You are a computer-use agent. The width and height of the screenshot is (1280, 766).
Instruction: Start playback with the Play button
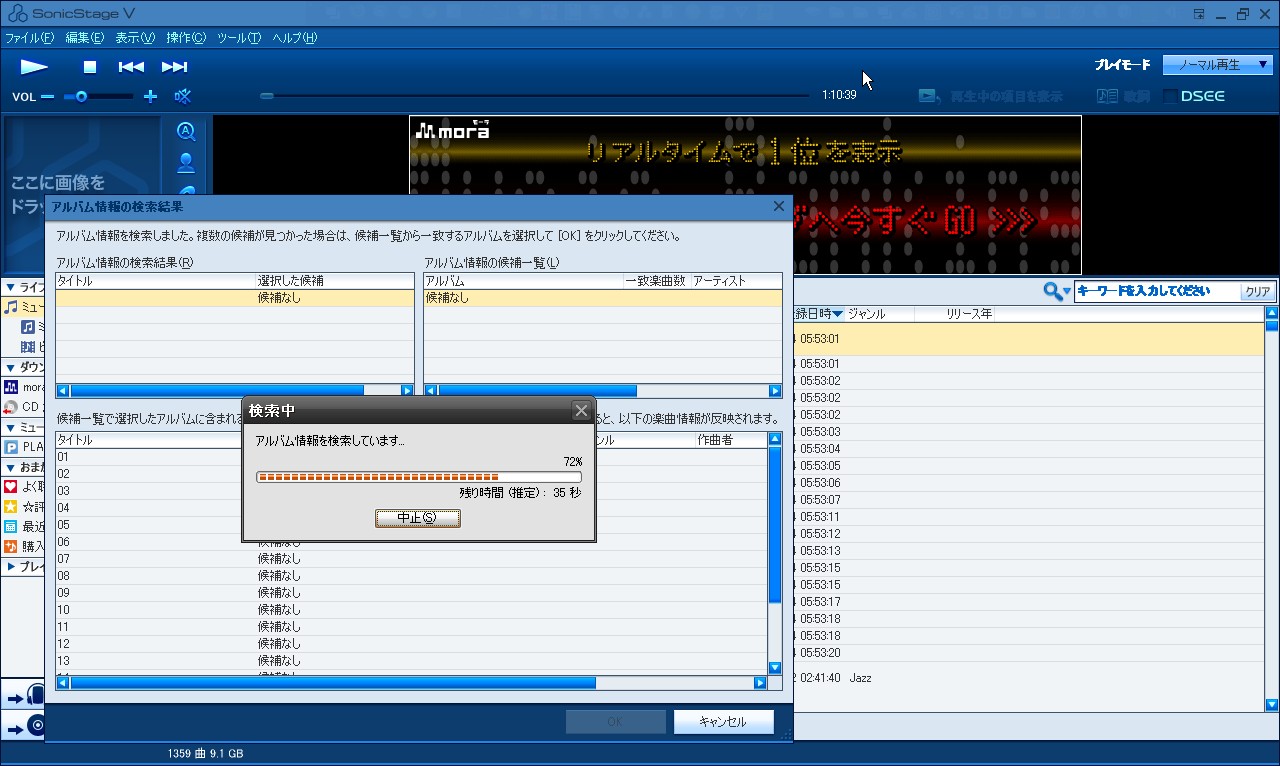[34, 67]
